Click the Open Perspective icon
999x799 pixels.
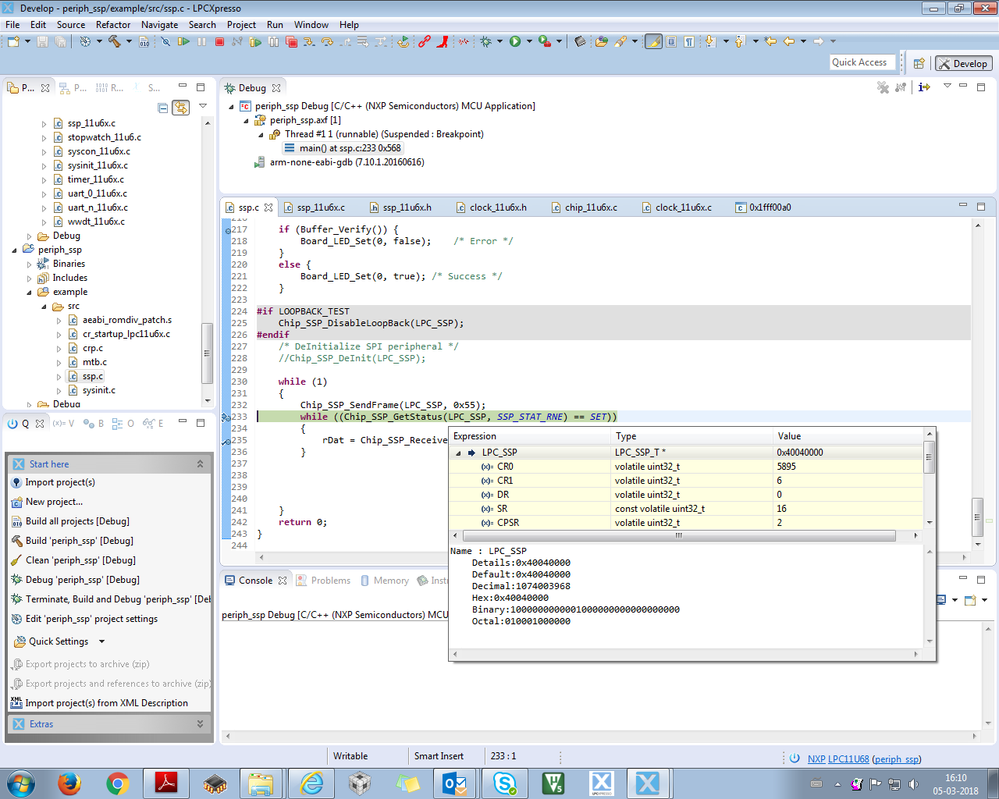tap(919, 63)
